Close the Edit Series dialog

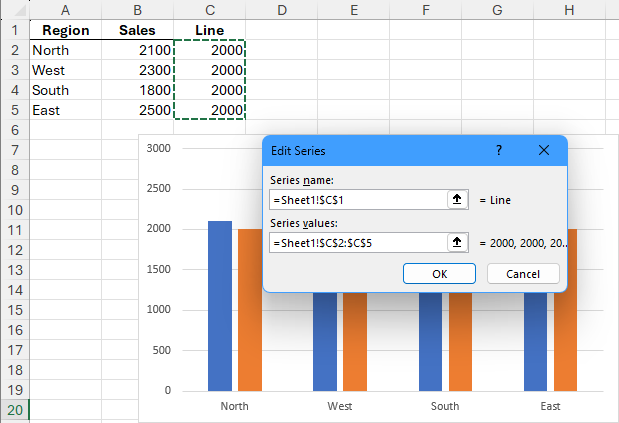[544, 150]
